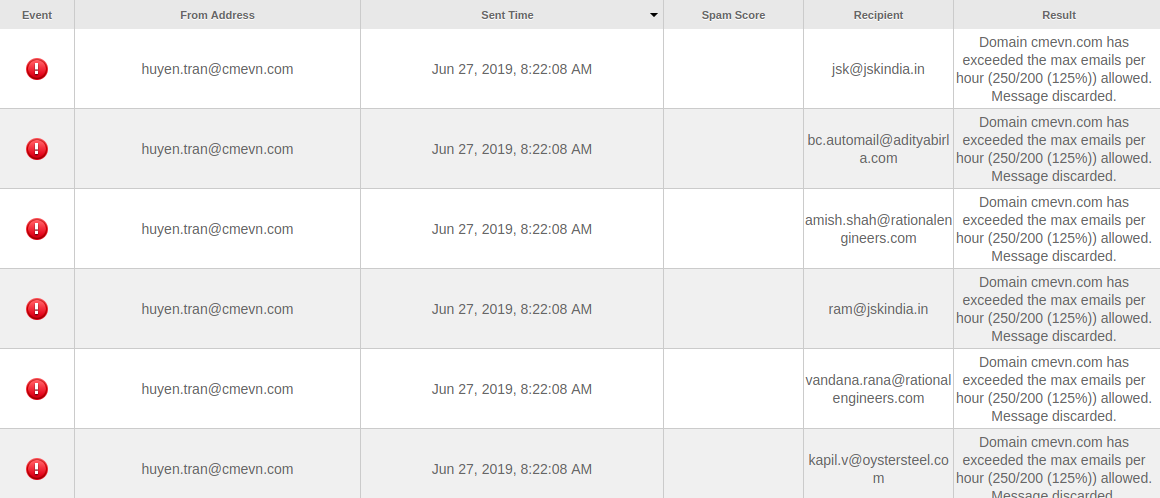Click the sent time in the bc.automail row

pyautogui.click(x=512, y=149)
